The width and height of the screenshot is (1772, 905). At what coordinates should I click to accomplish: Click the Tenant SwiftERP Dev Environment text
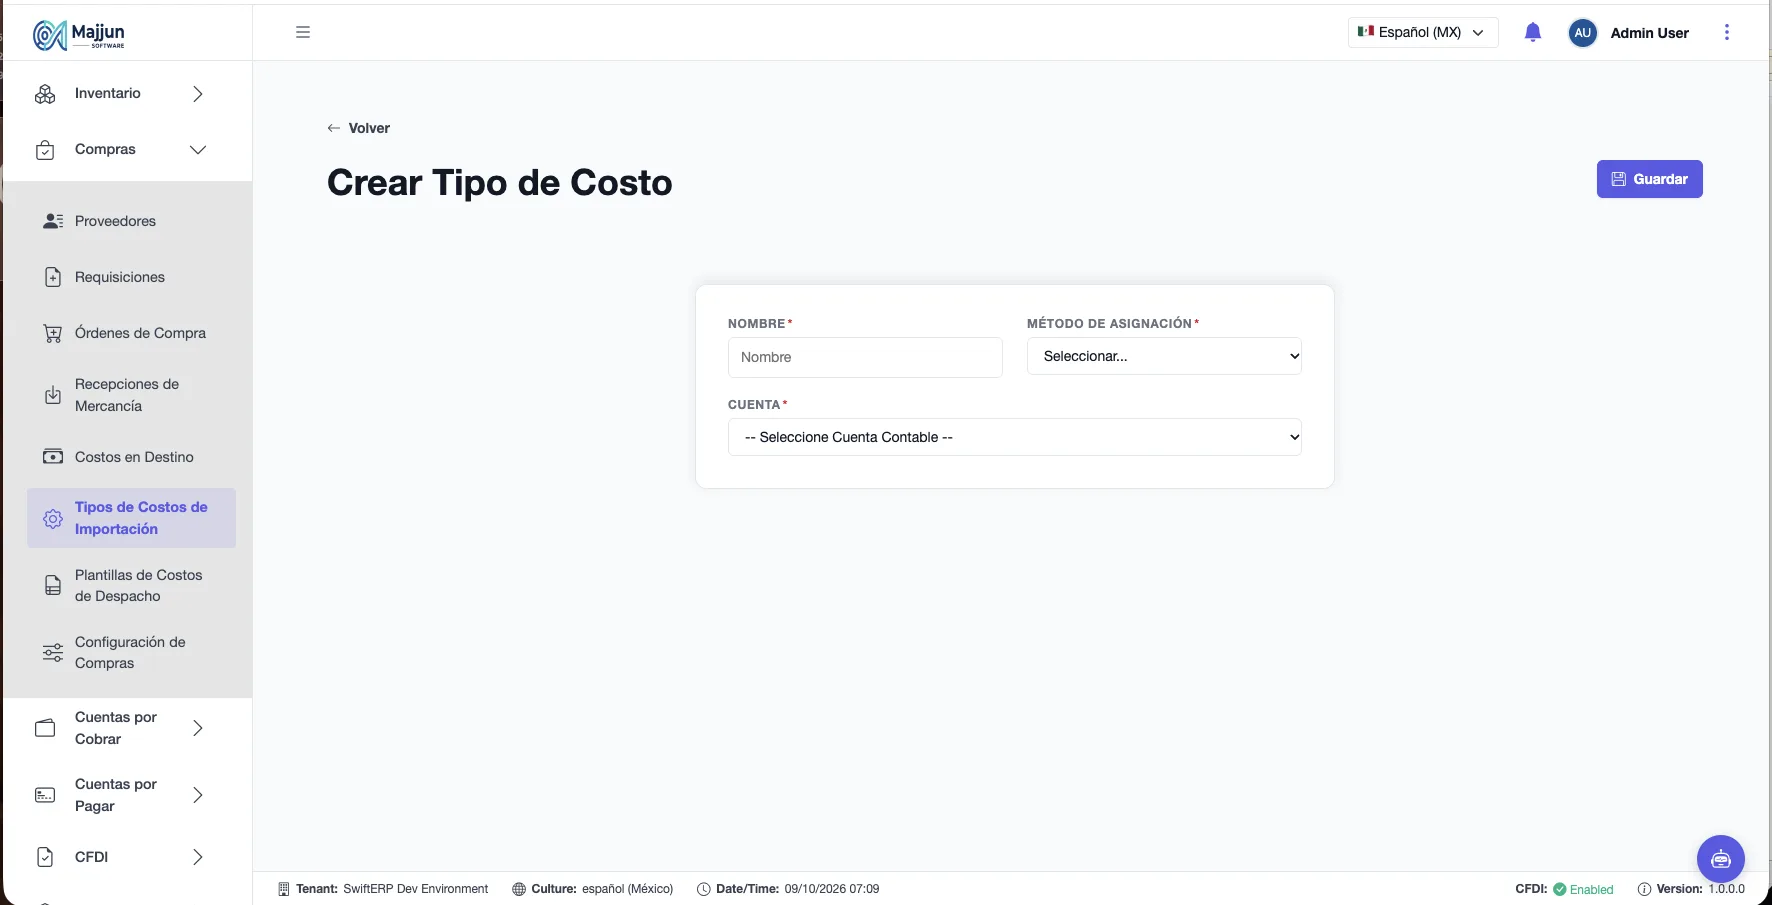[383, 889]
